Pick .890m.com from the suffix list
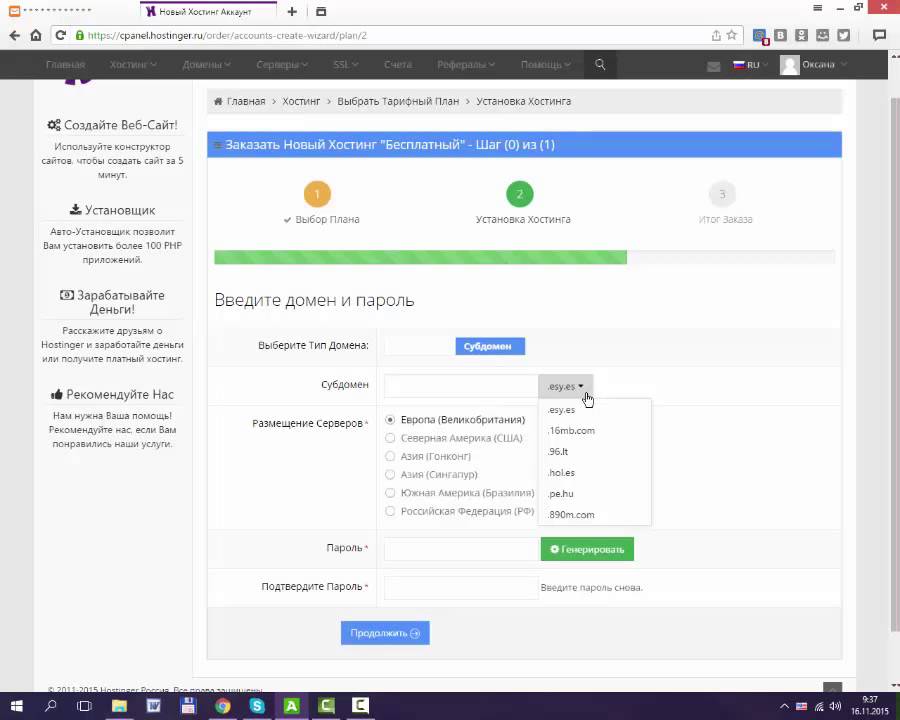Viewport: 900px width, 720px height. pyautogui.click(x=594, y=515)
